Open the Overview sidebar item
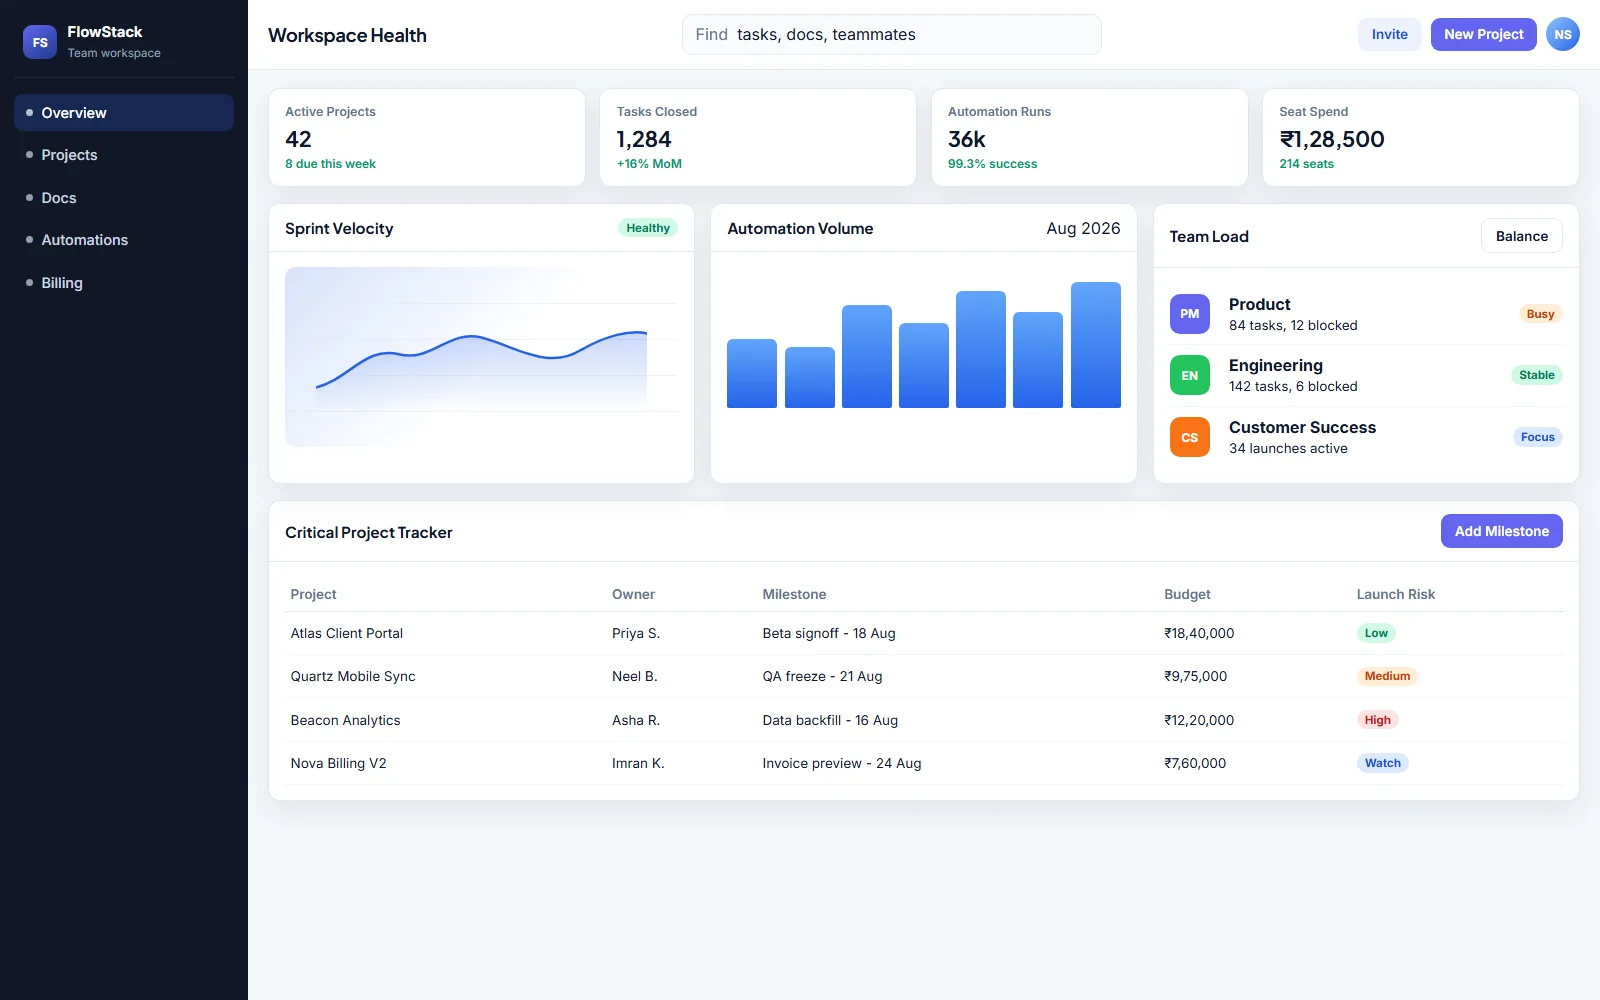1600x1000 pixels. 124,113
